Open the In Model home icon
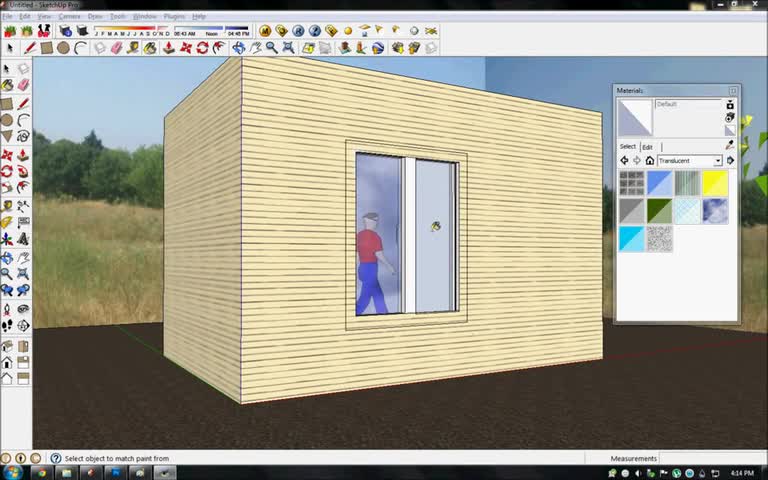 click(x=649, y=161)
